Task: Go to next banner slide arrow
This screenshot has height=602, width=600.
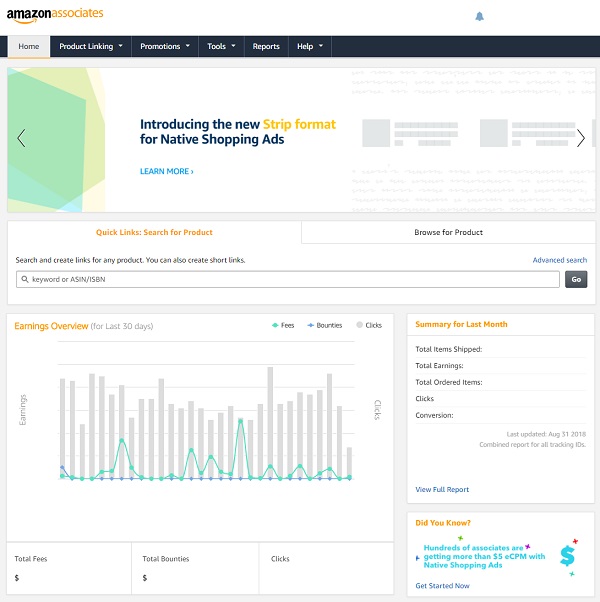Action: pos(580,138)
